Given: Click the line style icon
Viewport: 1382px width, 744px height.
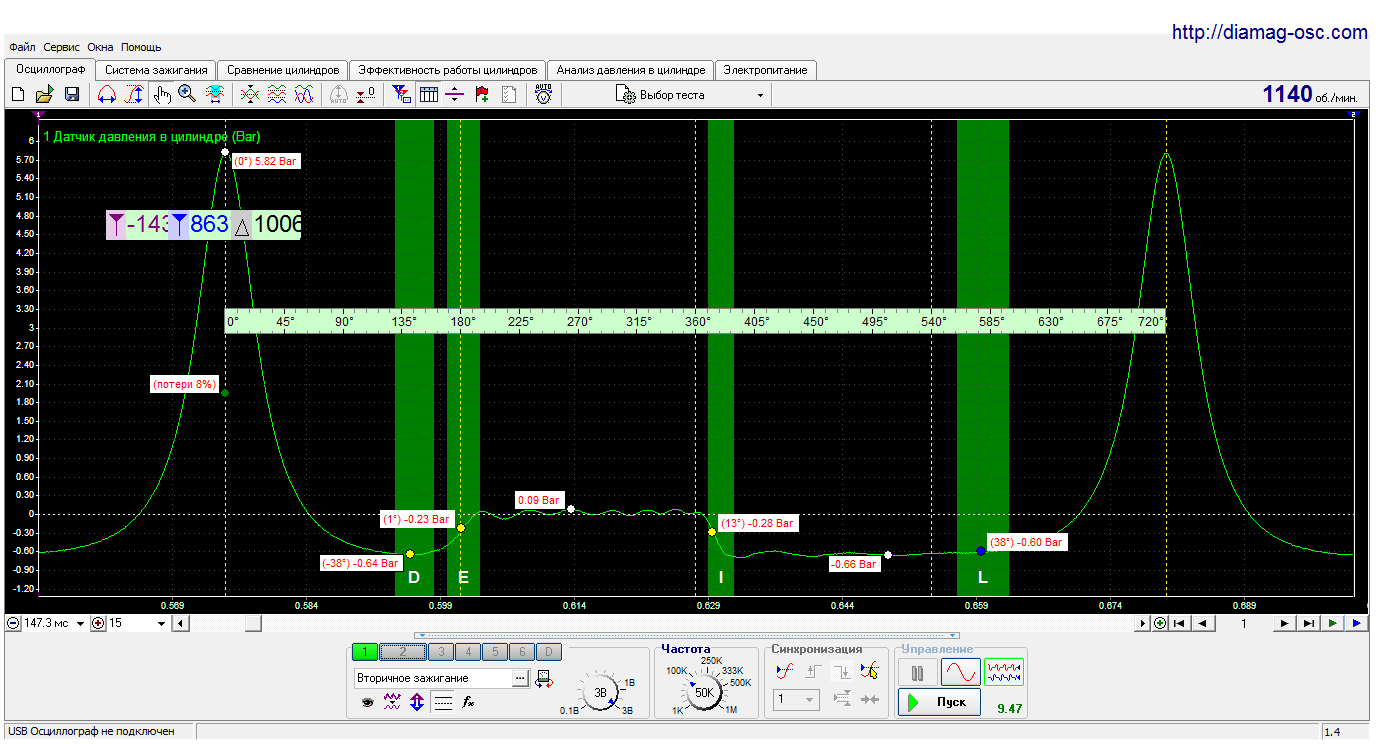Looking at the screenshot, I should (x=443, y=703).
